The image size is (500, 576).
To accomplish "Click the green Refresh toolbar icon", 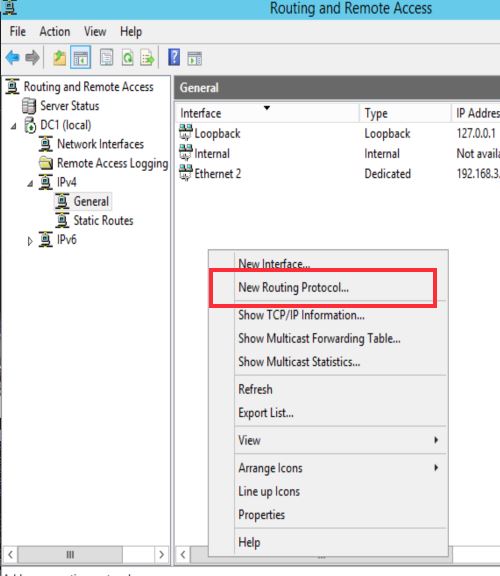I will pos(127,58).
